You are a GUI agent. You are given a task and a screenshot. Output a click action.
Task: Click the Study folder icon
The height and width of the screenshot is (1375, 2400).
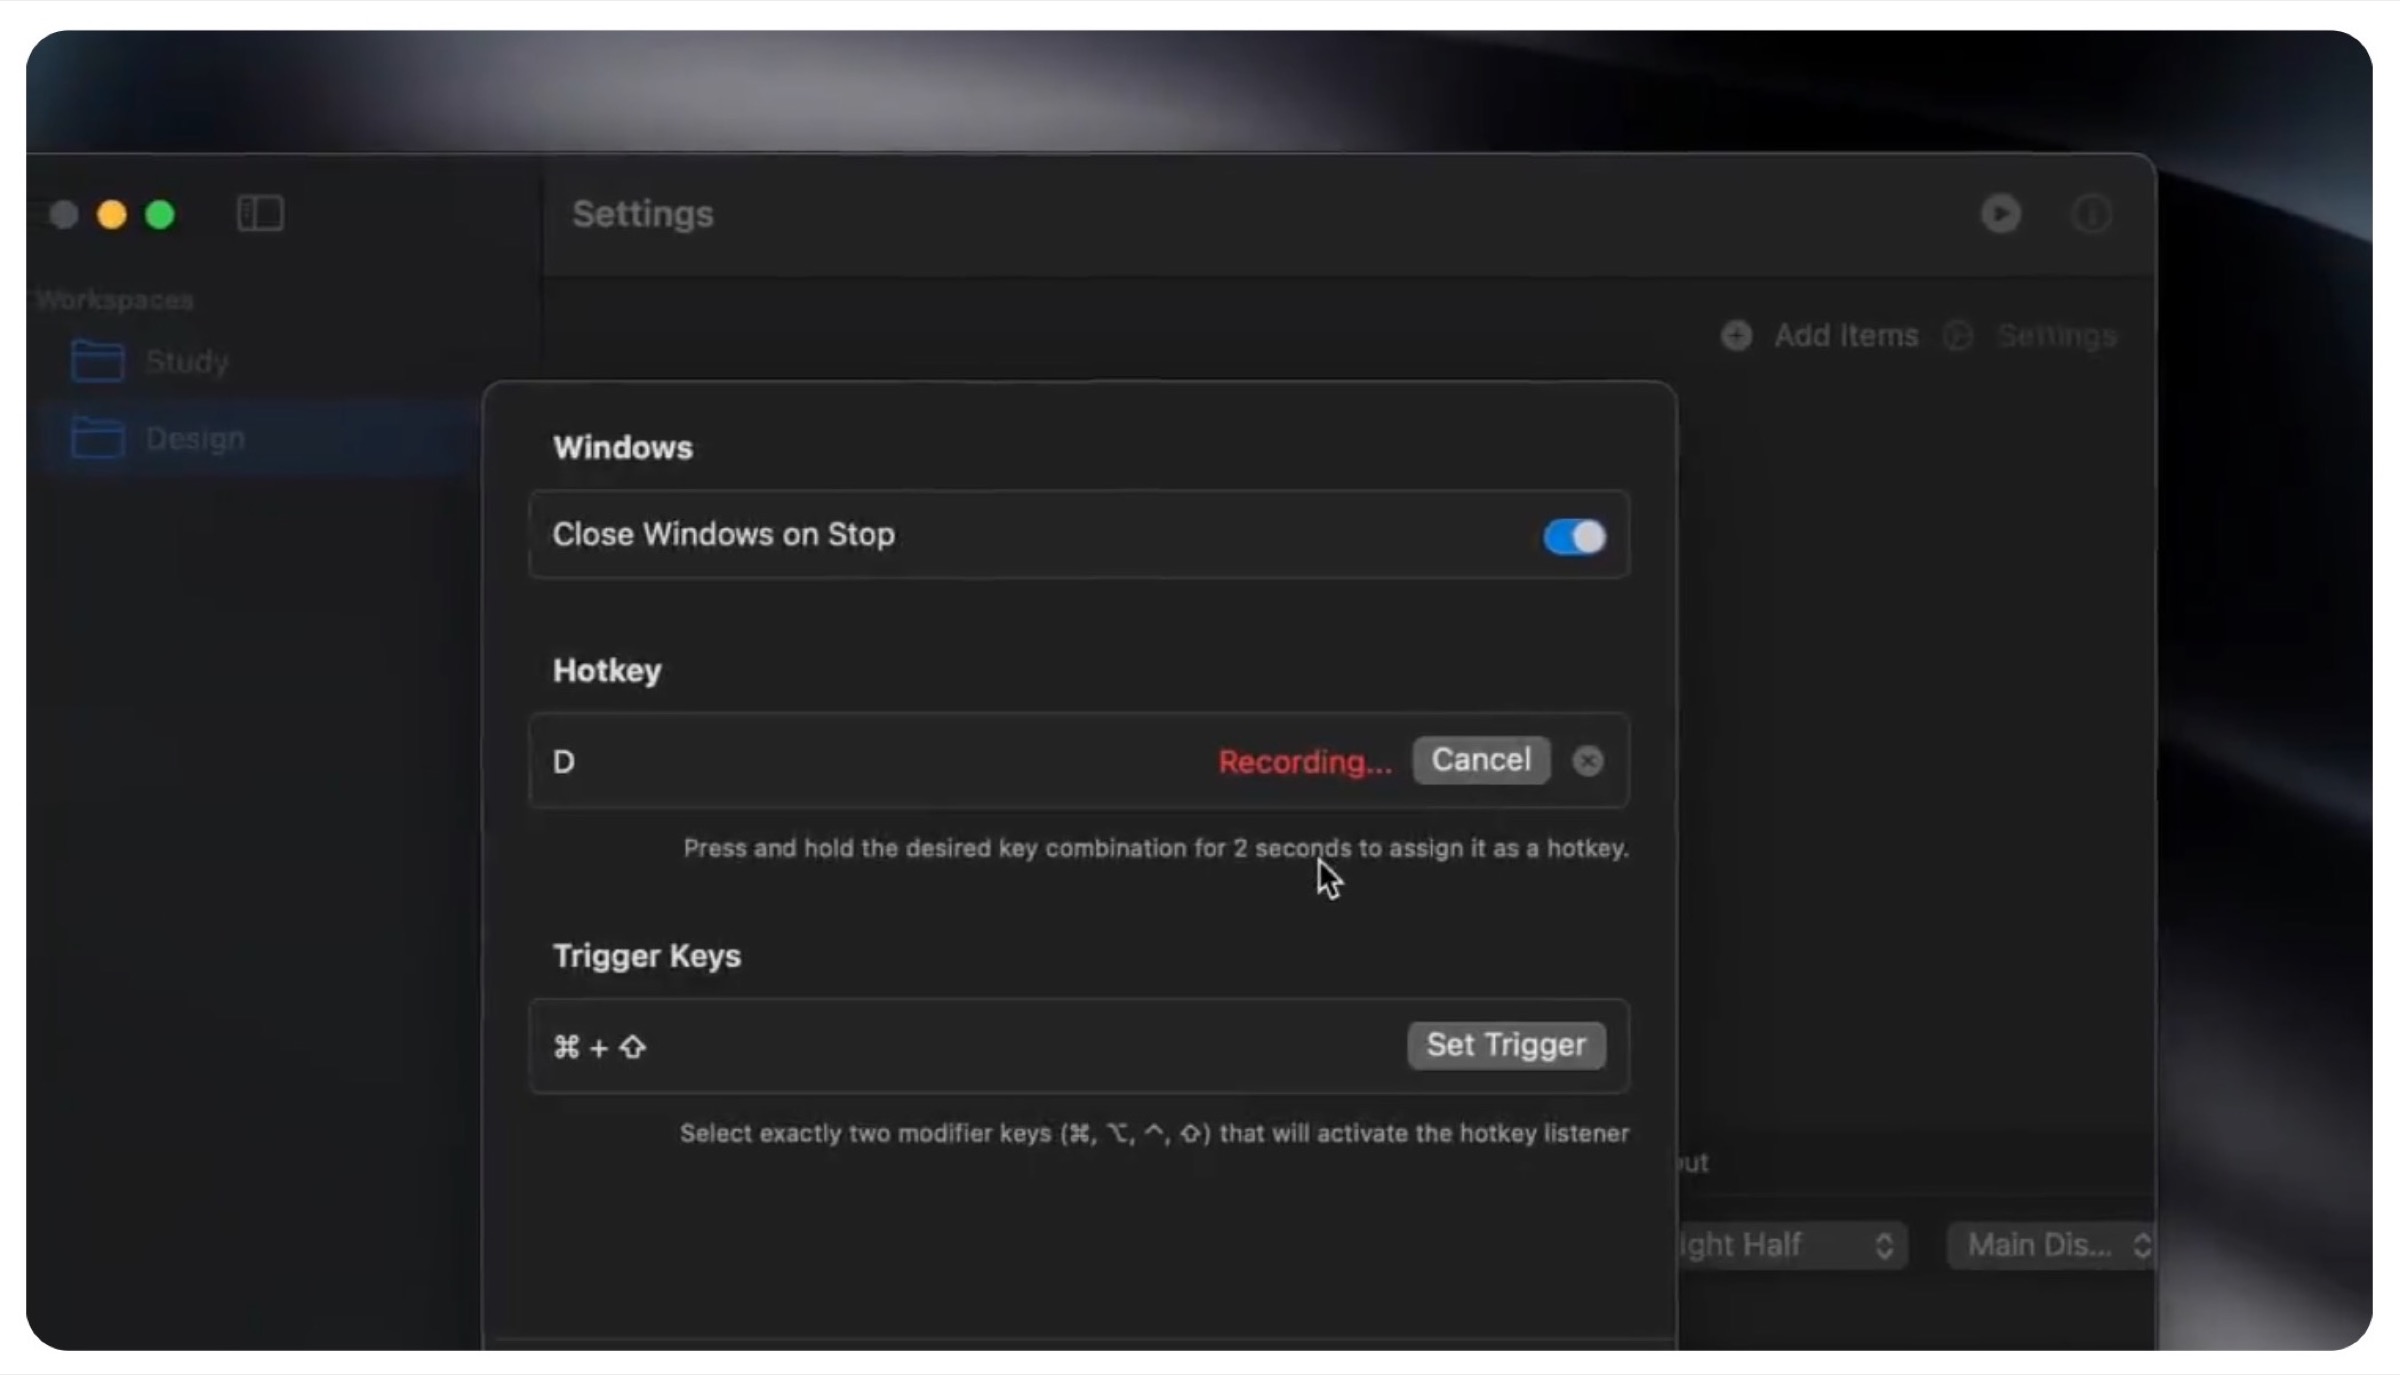coord(97,361)
